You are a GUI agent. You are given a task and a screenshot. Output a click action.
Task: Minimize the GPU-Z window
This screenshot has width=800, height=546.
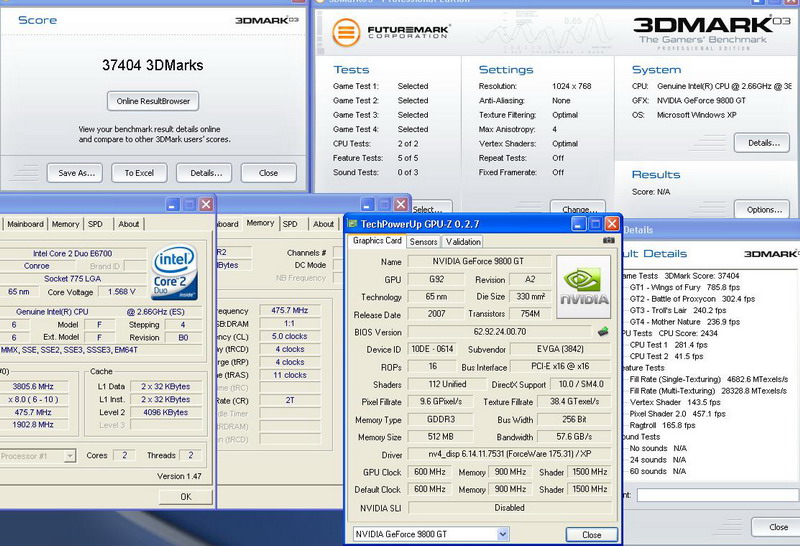[578, 224]
